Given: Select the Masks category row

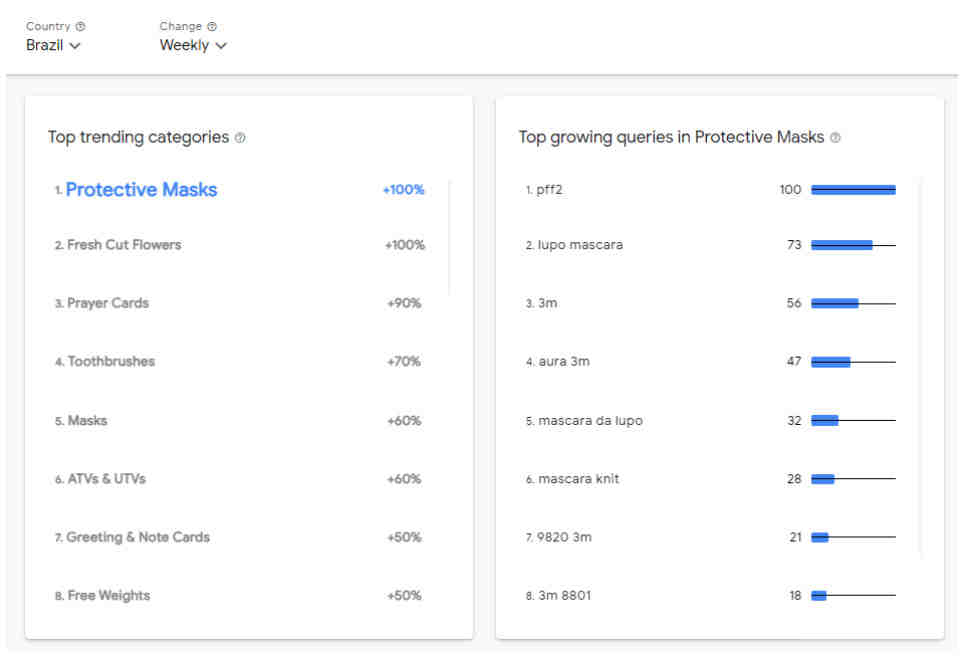Looking at the screenshot, I should [x=240, y=421].
